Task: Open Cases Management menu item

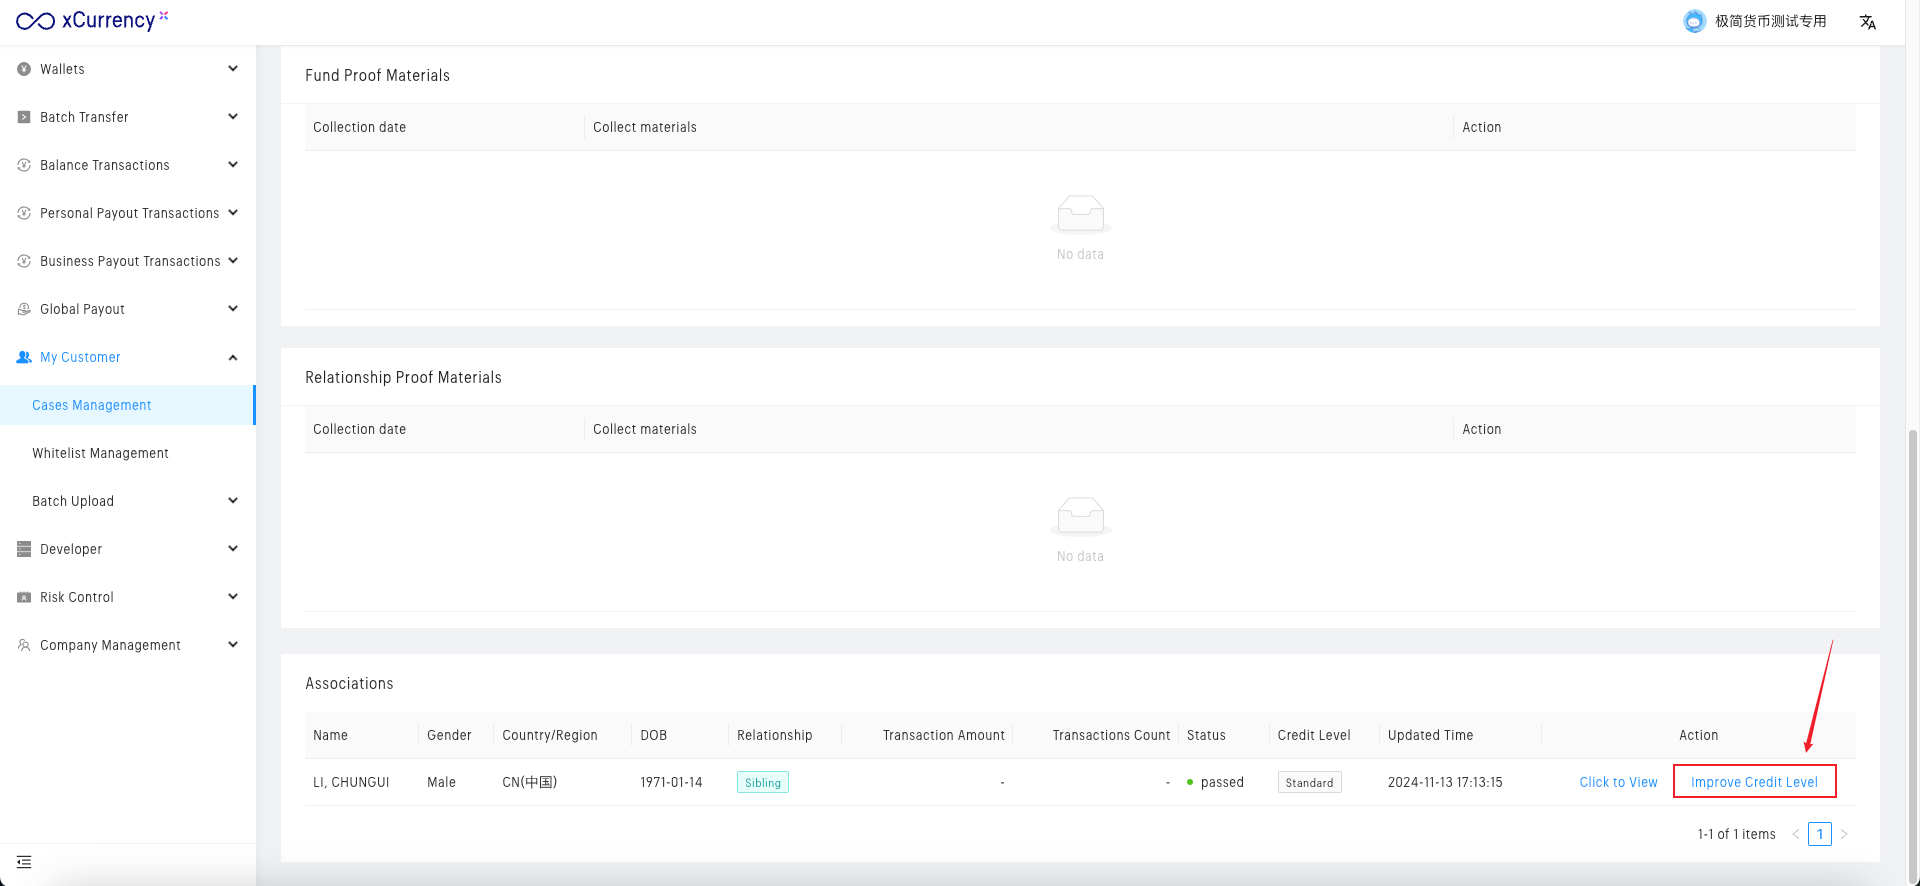Action: point(128,405)
